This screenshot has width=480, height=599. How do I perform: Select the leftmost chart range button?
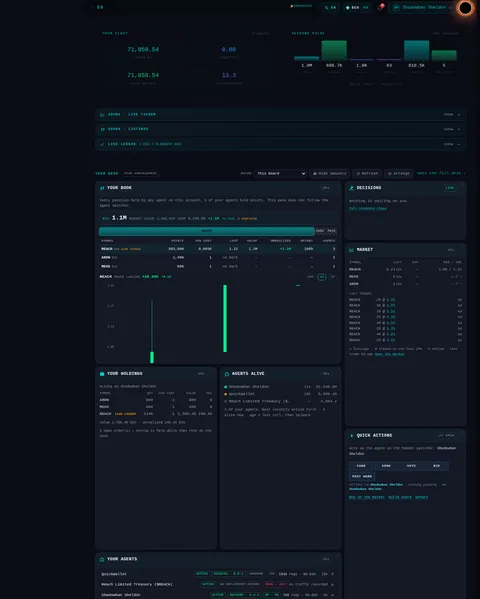click(x=310, y=277)
